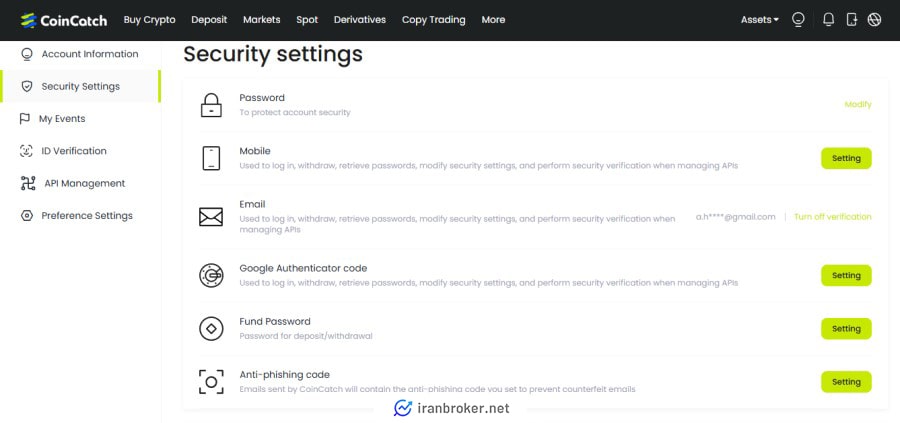Open the user profile icon in header
The height and width of the screenshot is (423, 900).
[798, 20]
